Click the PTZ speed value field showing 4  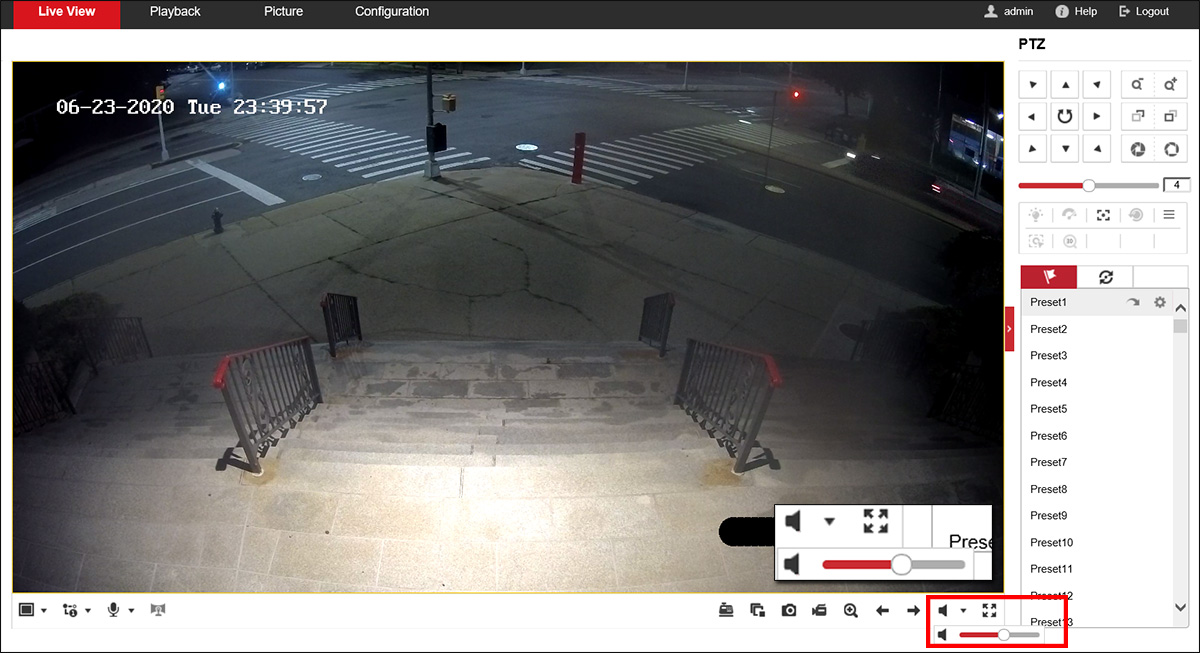(1176, 185)
